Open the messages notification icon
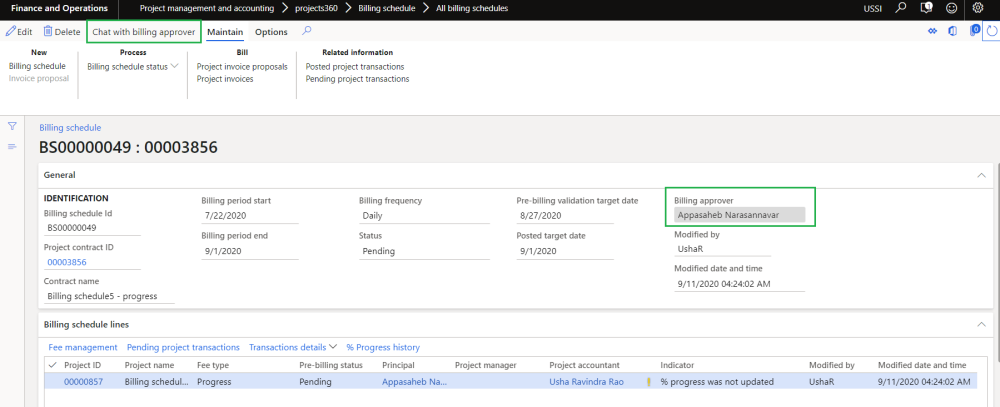The image size is (1000, 407). click(x=927, y=8)
